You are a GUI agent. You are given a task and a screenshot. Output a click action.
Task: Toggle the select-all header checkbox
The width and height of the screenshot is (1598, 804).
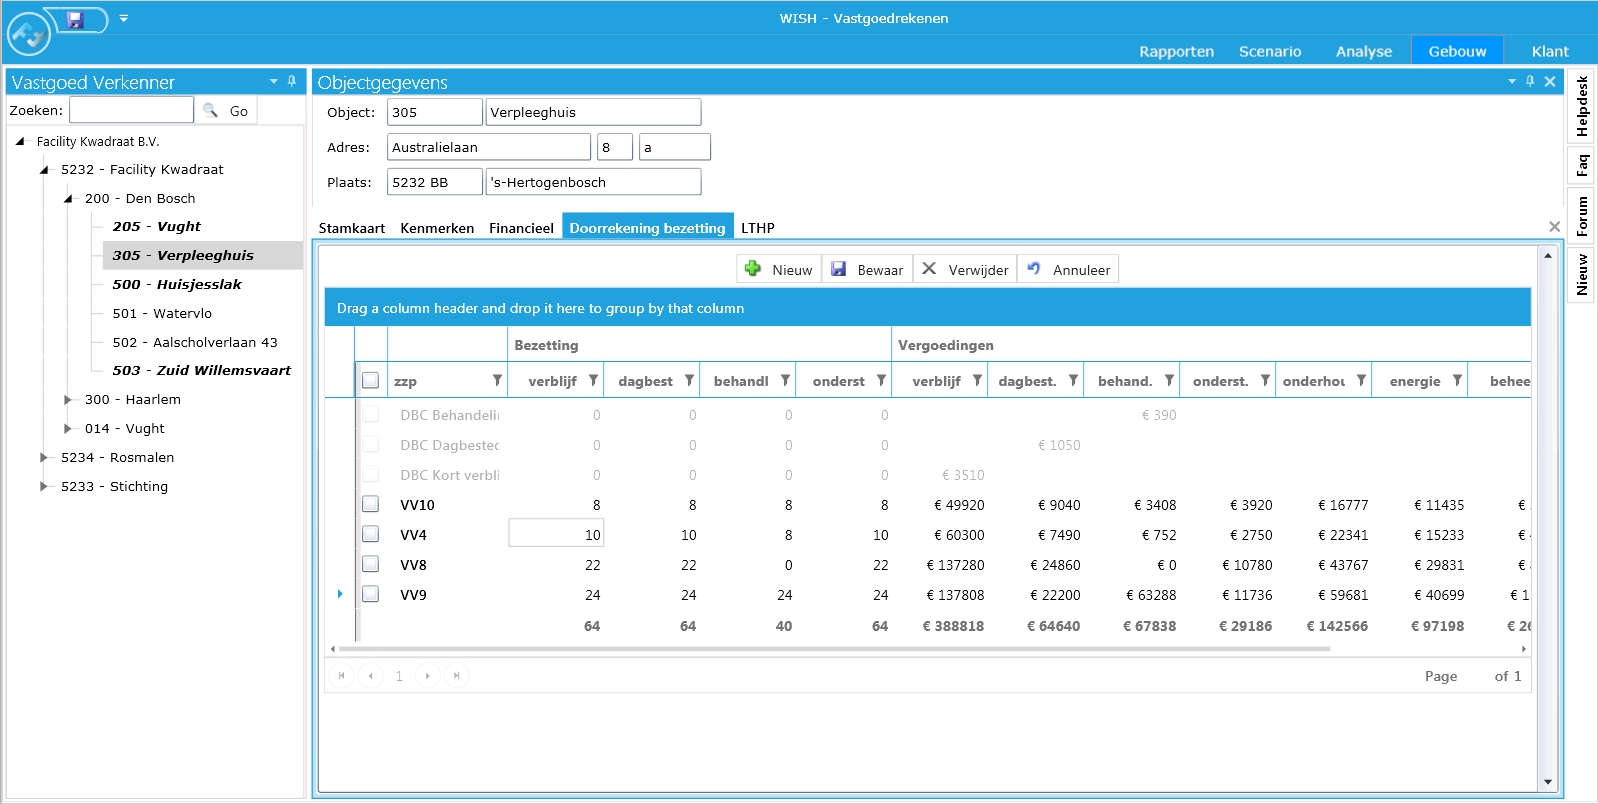(x=370, y=381)
